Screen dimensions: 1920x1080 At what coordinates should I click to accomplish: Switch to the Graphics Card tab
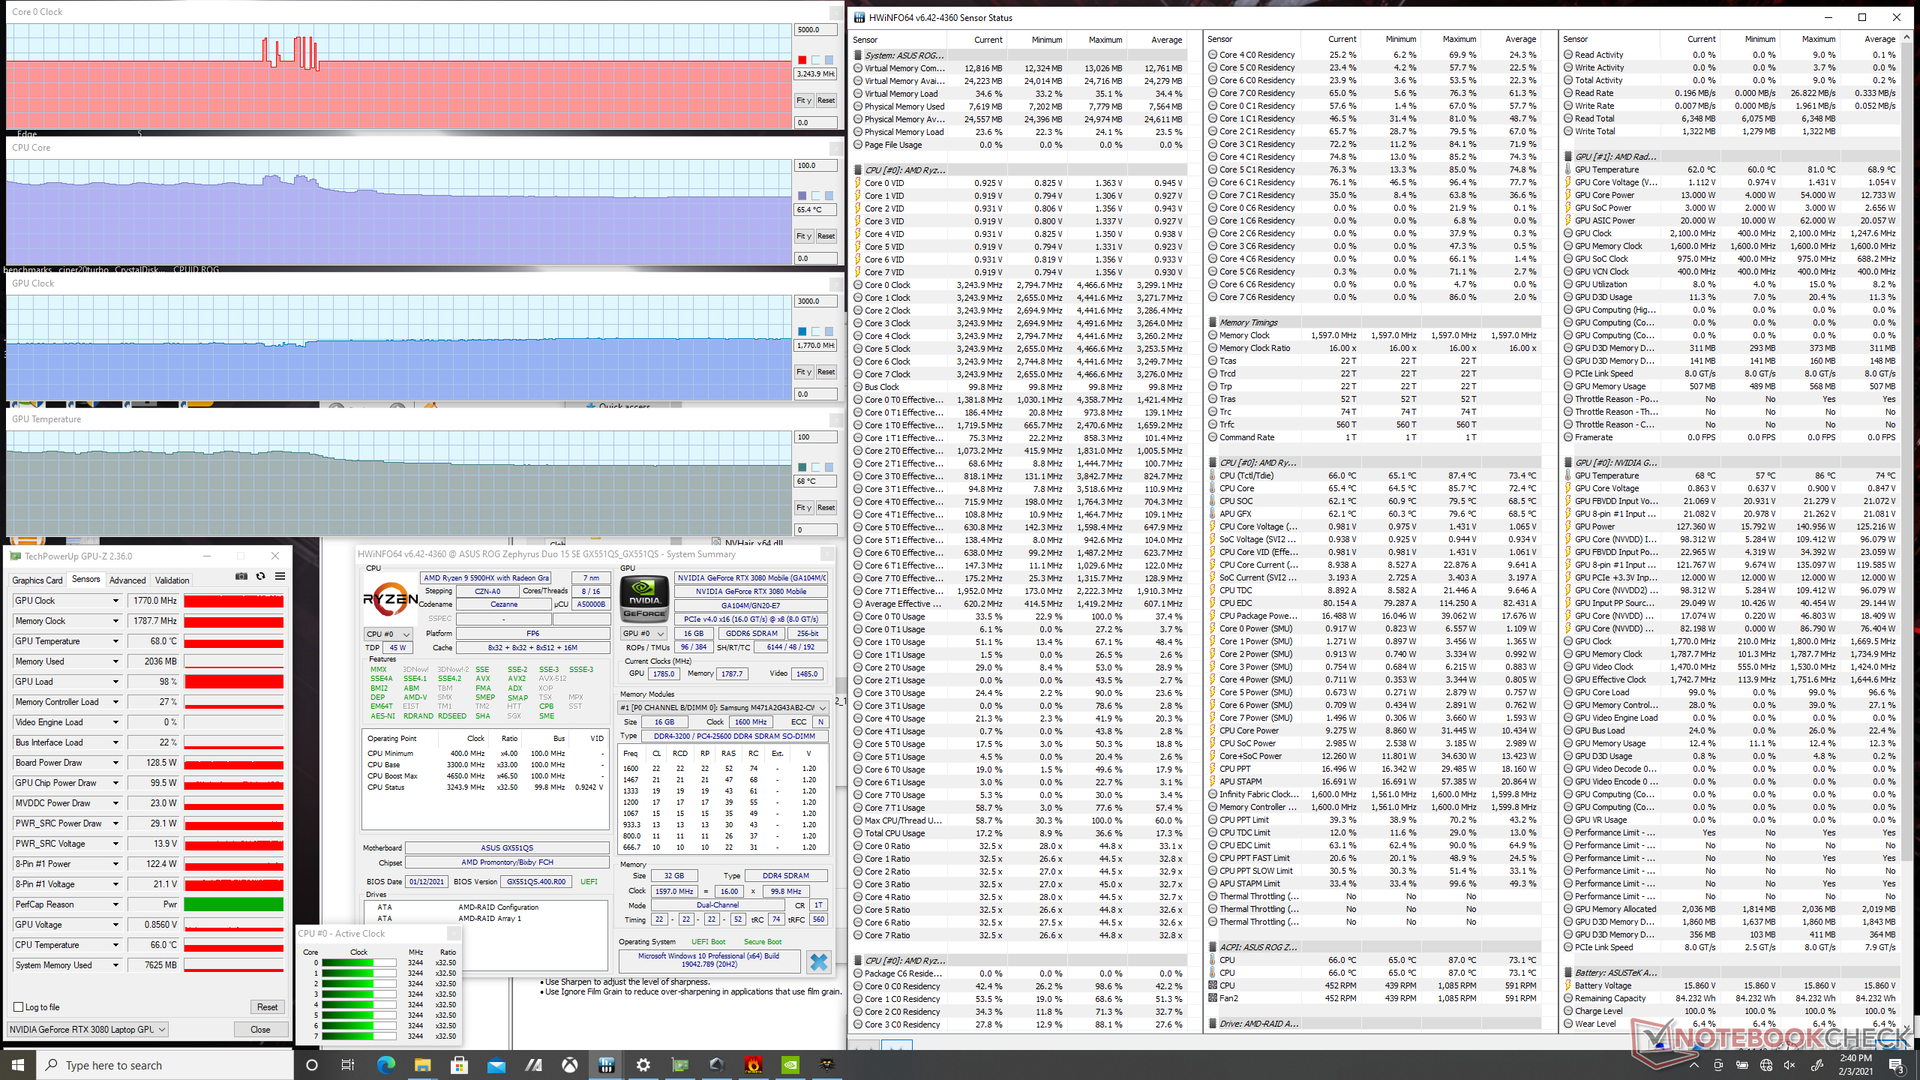coord(37,580)
